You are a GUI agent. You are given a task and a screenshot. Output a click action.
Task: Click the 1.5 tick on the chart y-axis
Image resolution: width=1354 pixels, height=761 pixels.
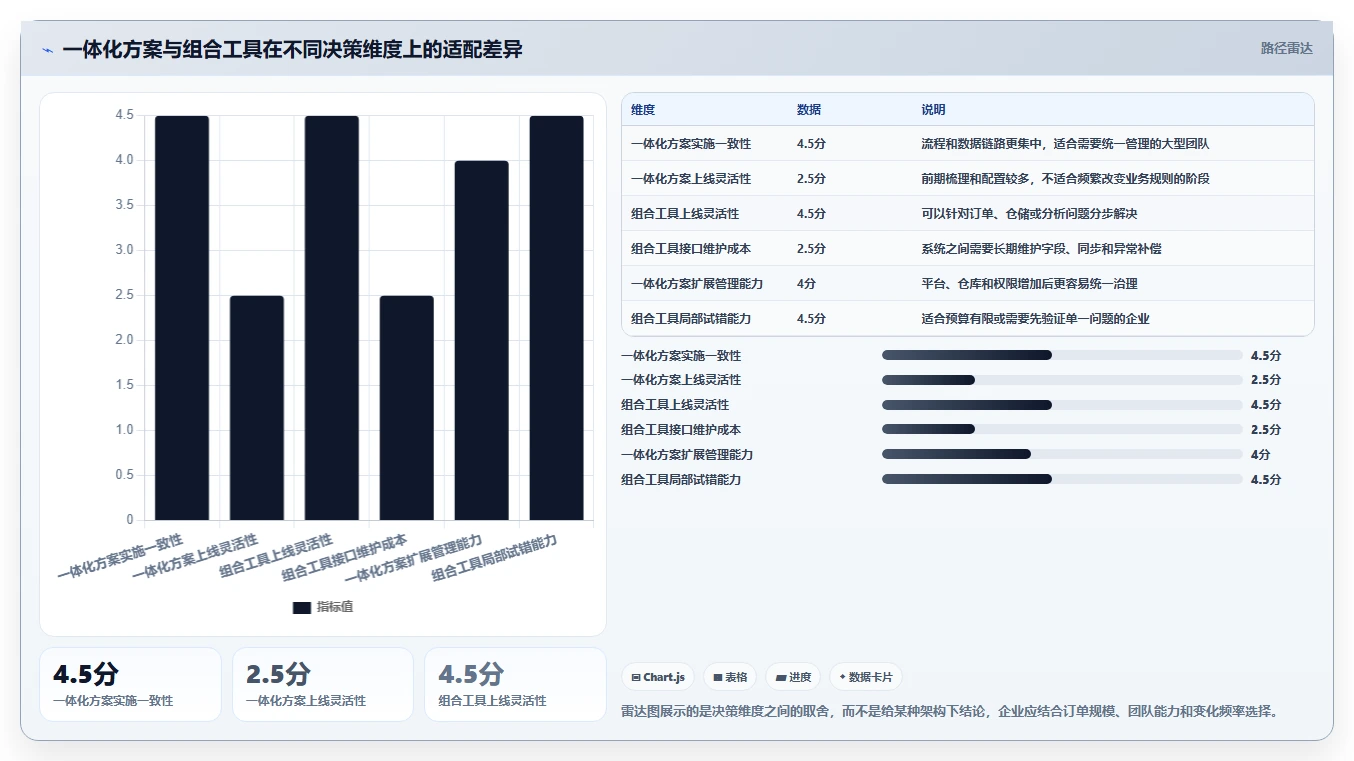pos(124,385)
